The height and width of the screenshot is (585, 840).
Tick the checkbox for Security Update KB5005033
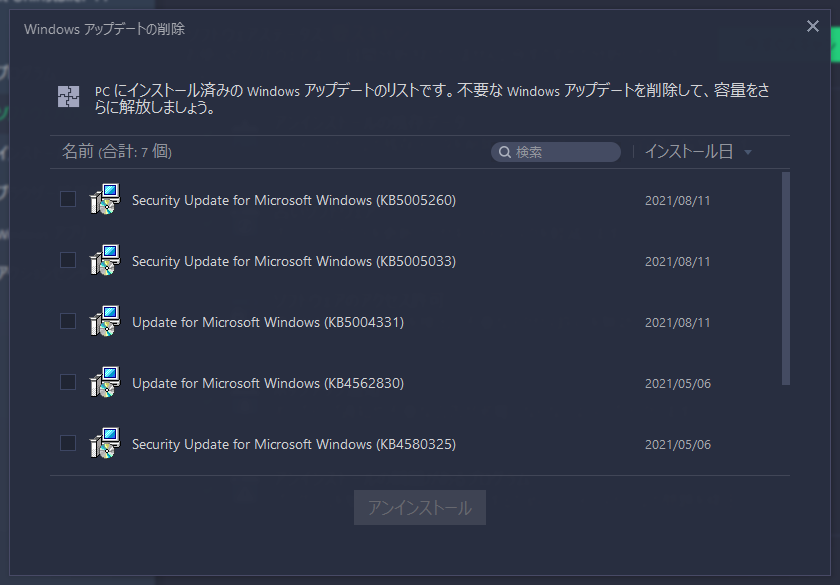68,260
